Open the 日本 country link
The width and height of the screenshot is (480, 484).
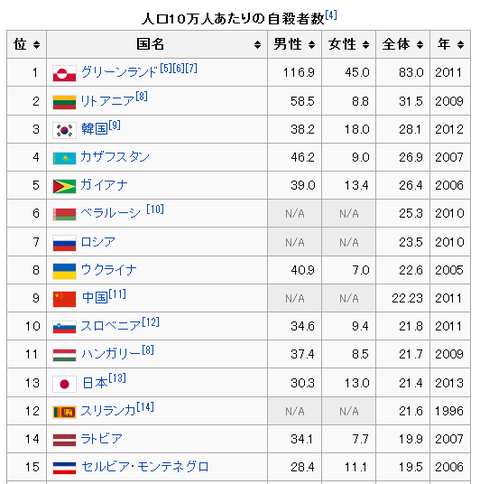click(x=95, y=383)
